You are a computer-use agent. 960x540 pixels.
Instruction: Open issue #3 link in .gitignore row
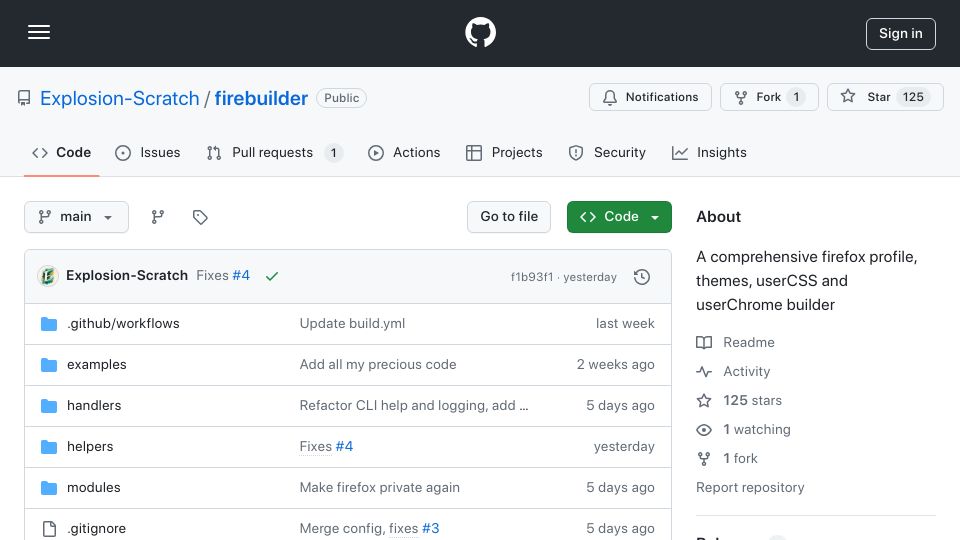coord(430,528)
